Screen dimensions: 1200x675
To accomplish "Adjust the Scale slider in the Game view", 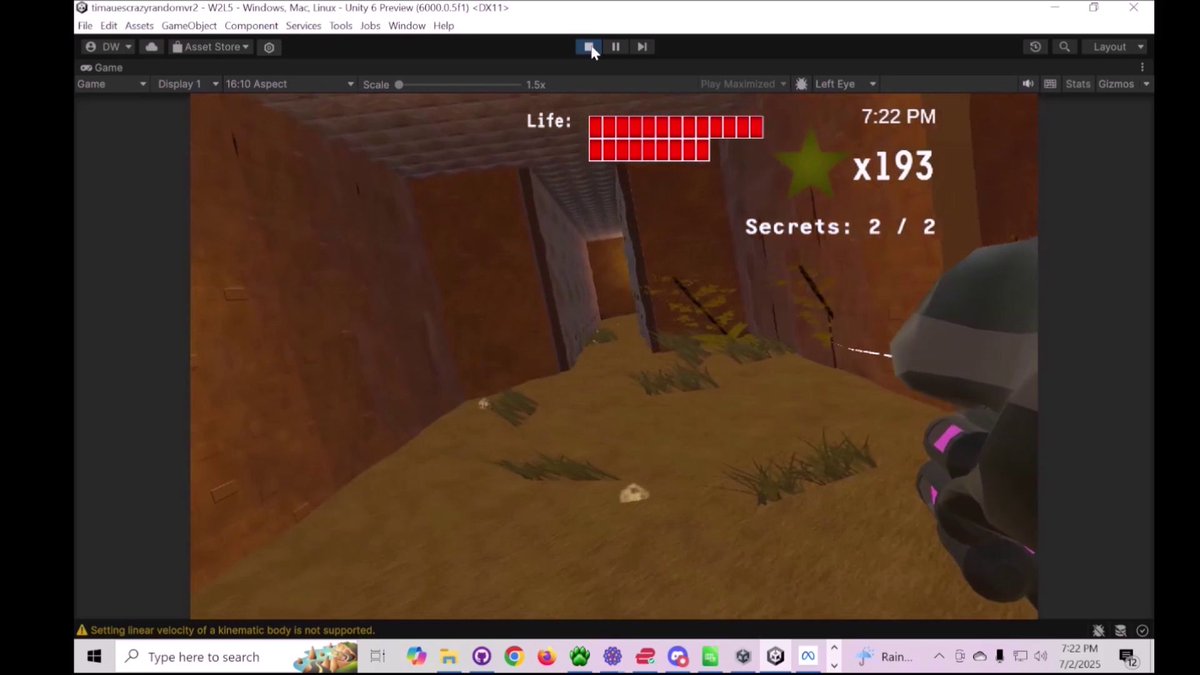I will 398,84.
